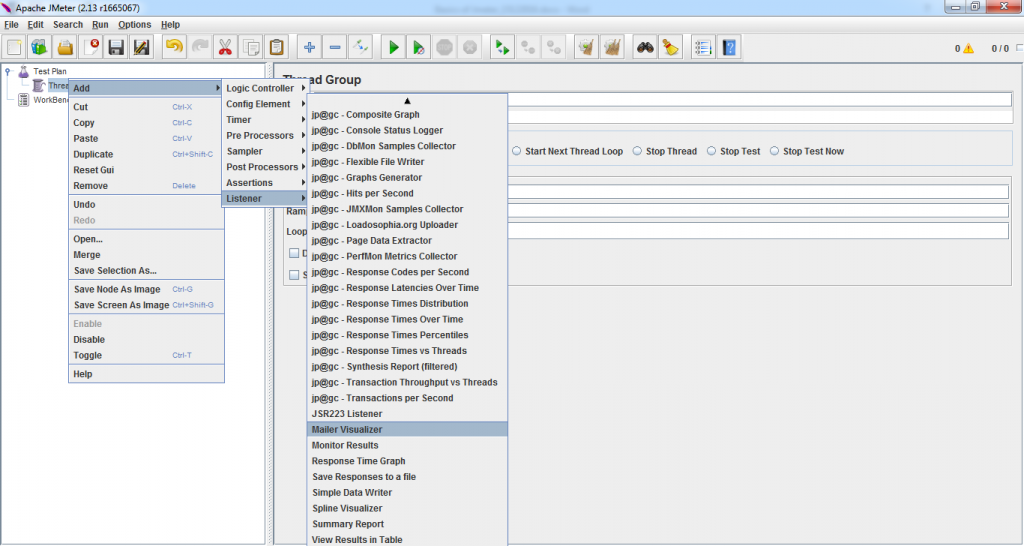
Task: Select the Stop Thread radio button
Action: 637,151
